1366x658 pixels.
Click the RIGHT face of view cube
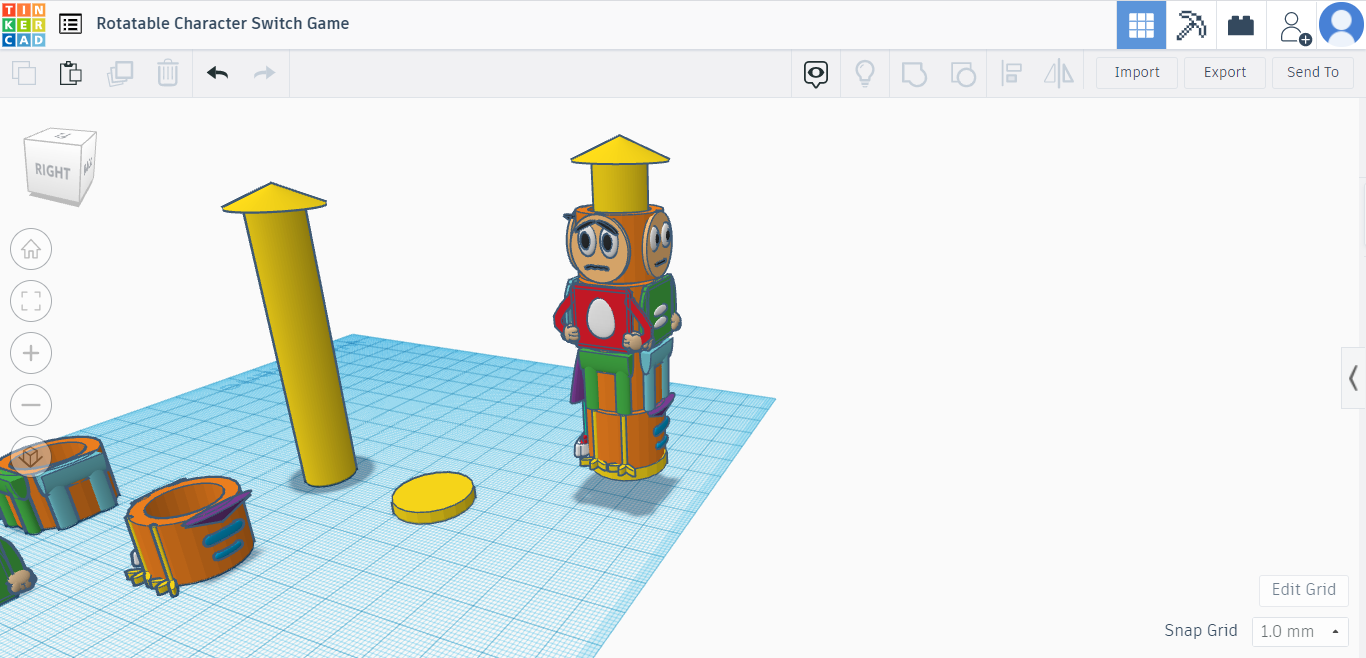pos(52,171)
